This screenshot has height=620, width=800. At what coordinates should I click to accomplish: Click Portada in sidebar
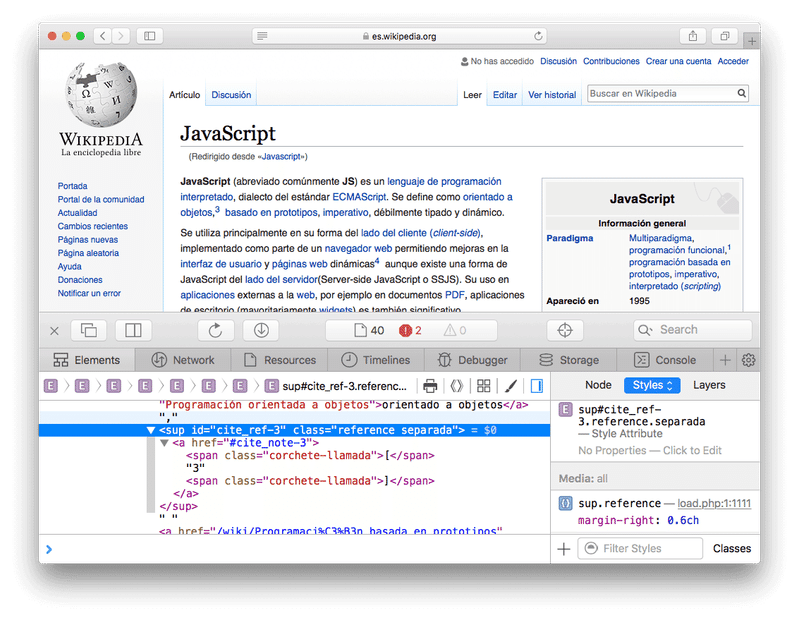(x=72, y=186)
